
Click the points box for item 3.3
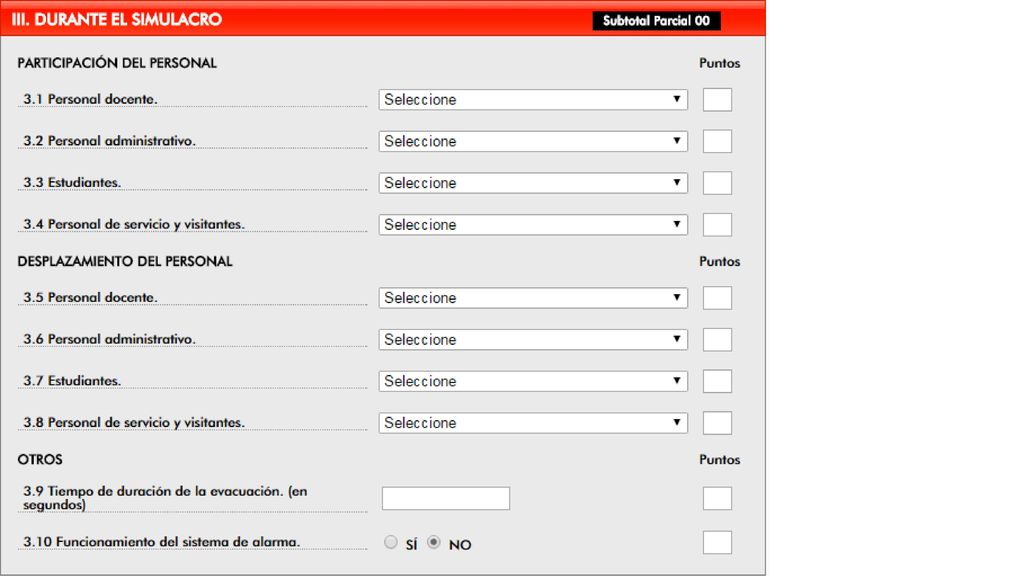[x=717, y=183]
